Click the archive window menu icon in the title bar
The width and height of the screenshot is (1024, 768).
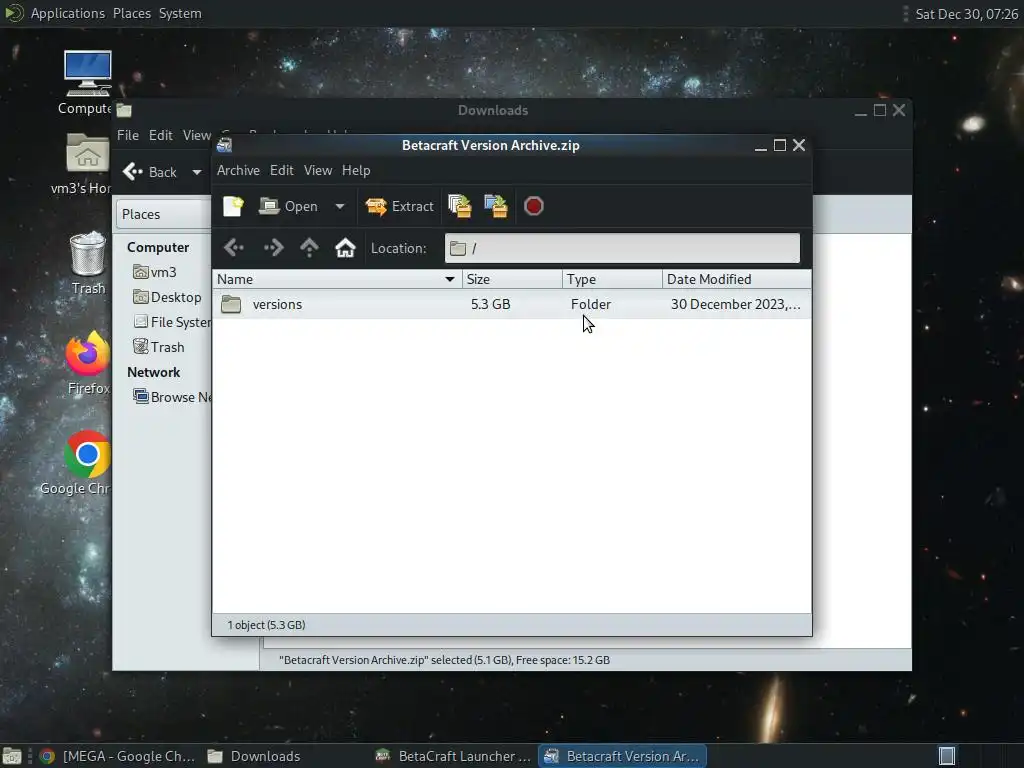225,145
